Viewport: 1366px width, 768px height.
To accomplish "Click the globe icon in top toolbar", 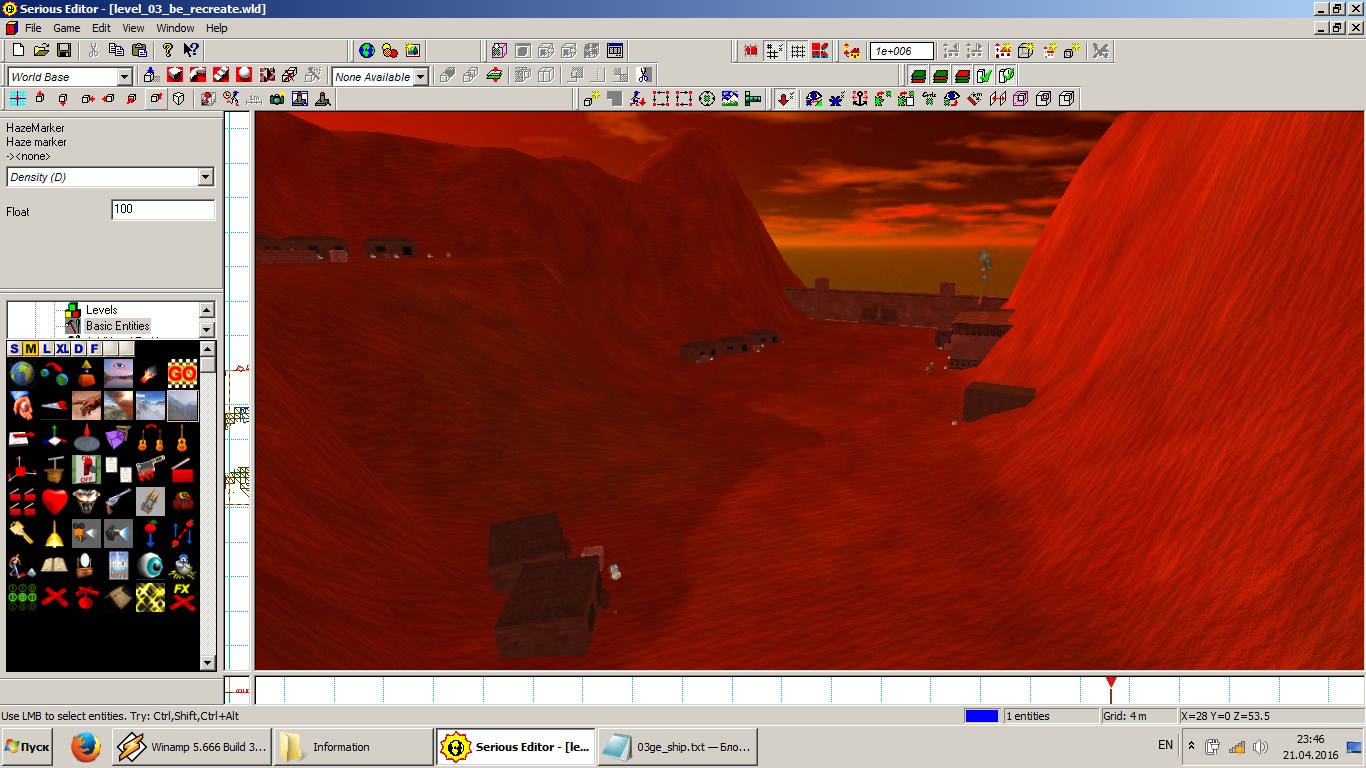I will tap(367, 50).
